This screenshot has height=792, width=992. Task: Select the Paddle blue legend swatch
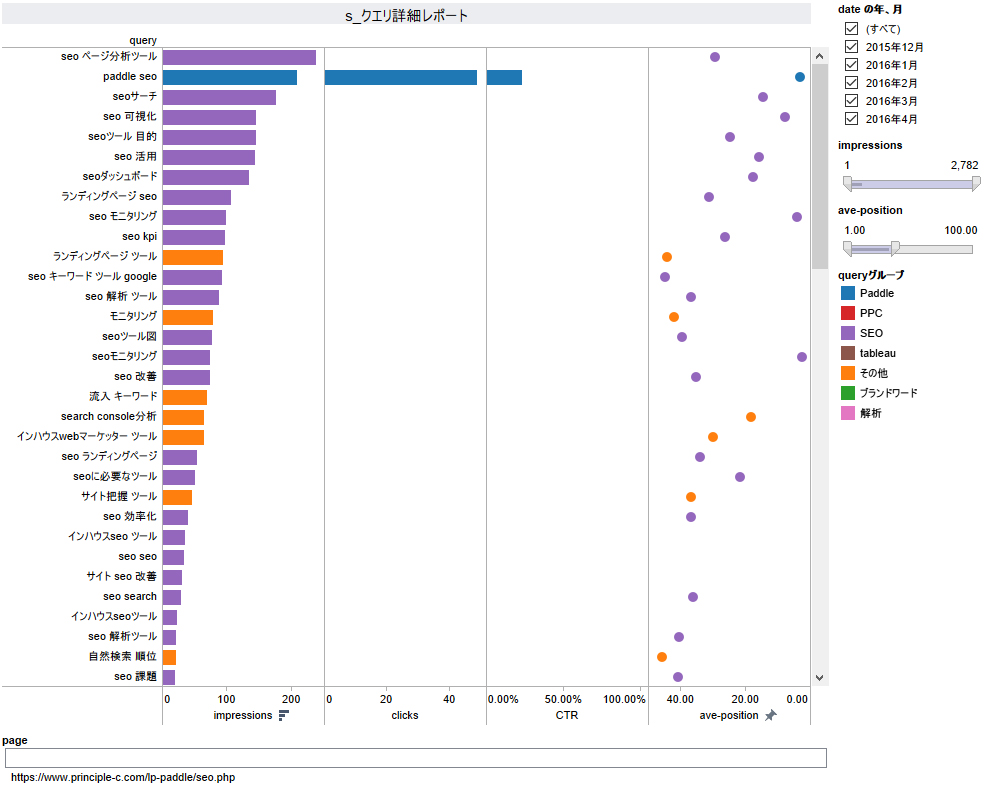tap(848, 293)
